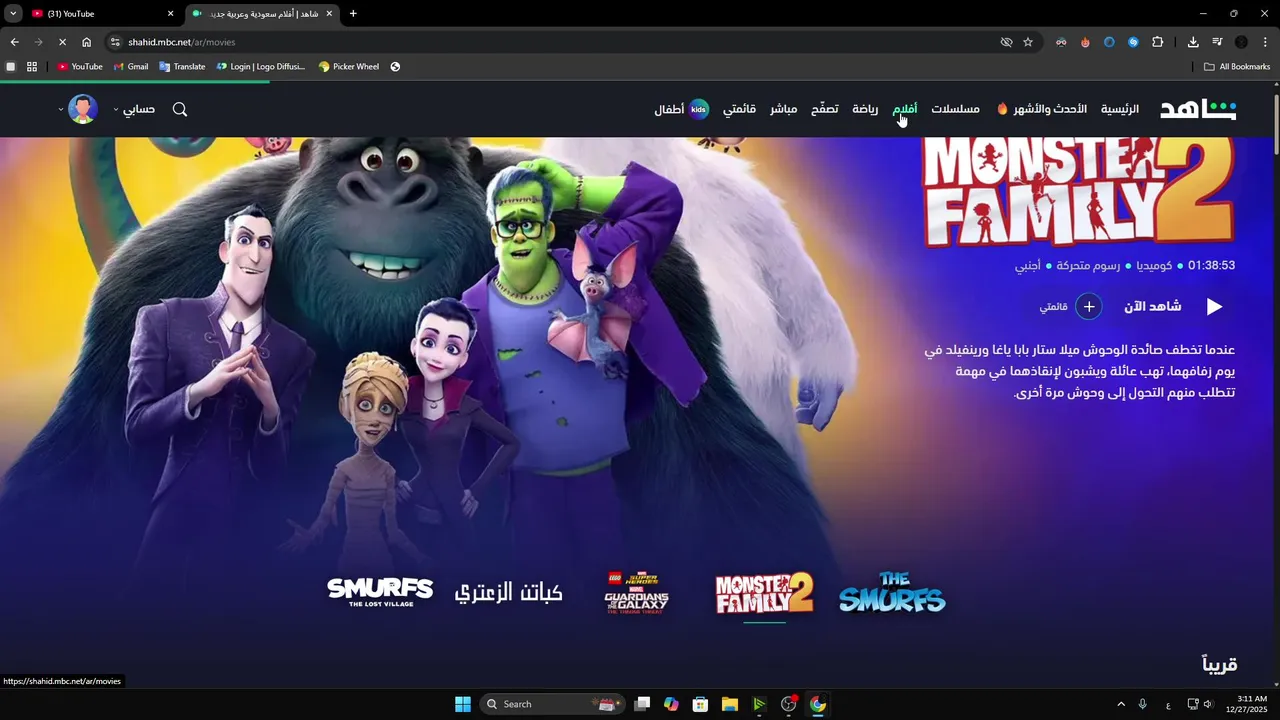
Task: Click the globe icon bookmark after Picker Wheel
Action: tap(395, 67)
